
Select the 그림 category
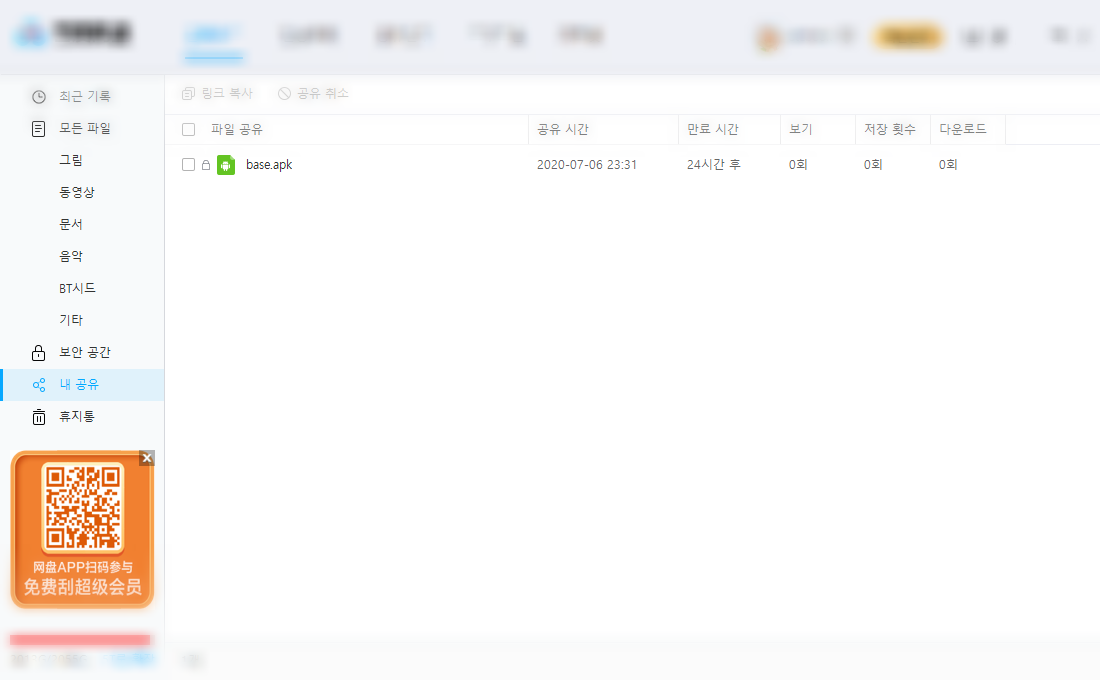(71, 160)
